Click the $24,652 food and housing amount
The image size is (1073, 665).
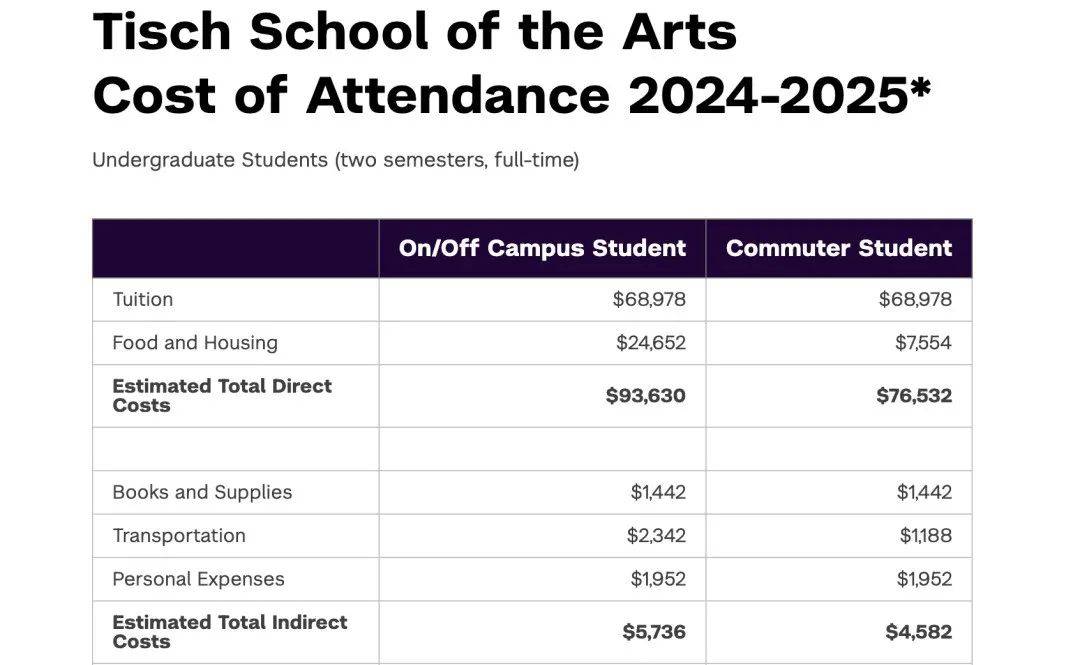pos(651,343)
